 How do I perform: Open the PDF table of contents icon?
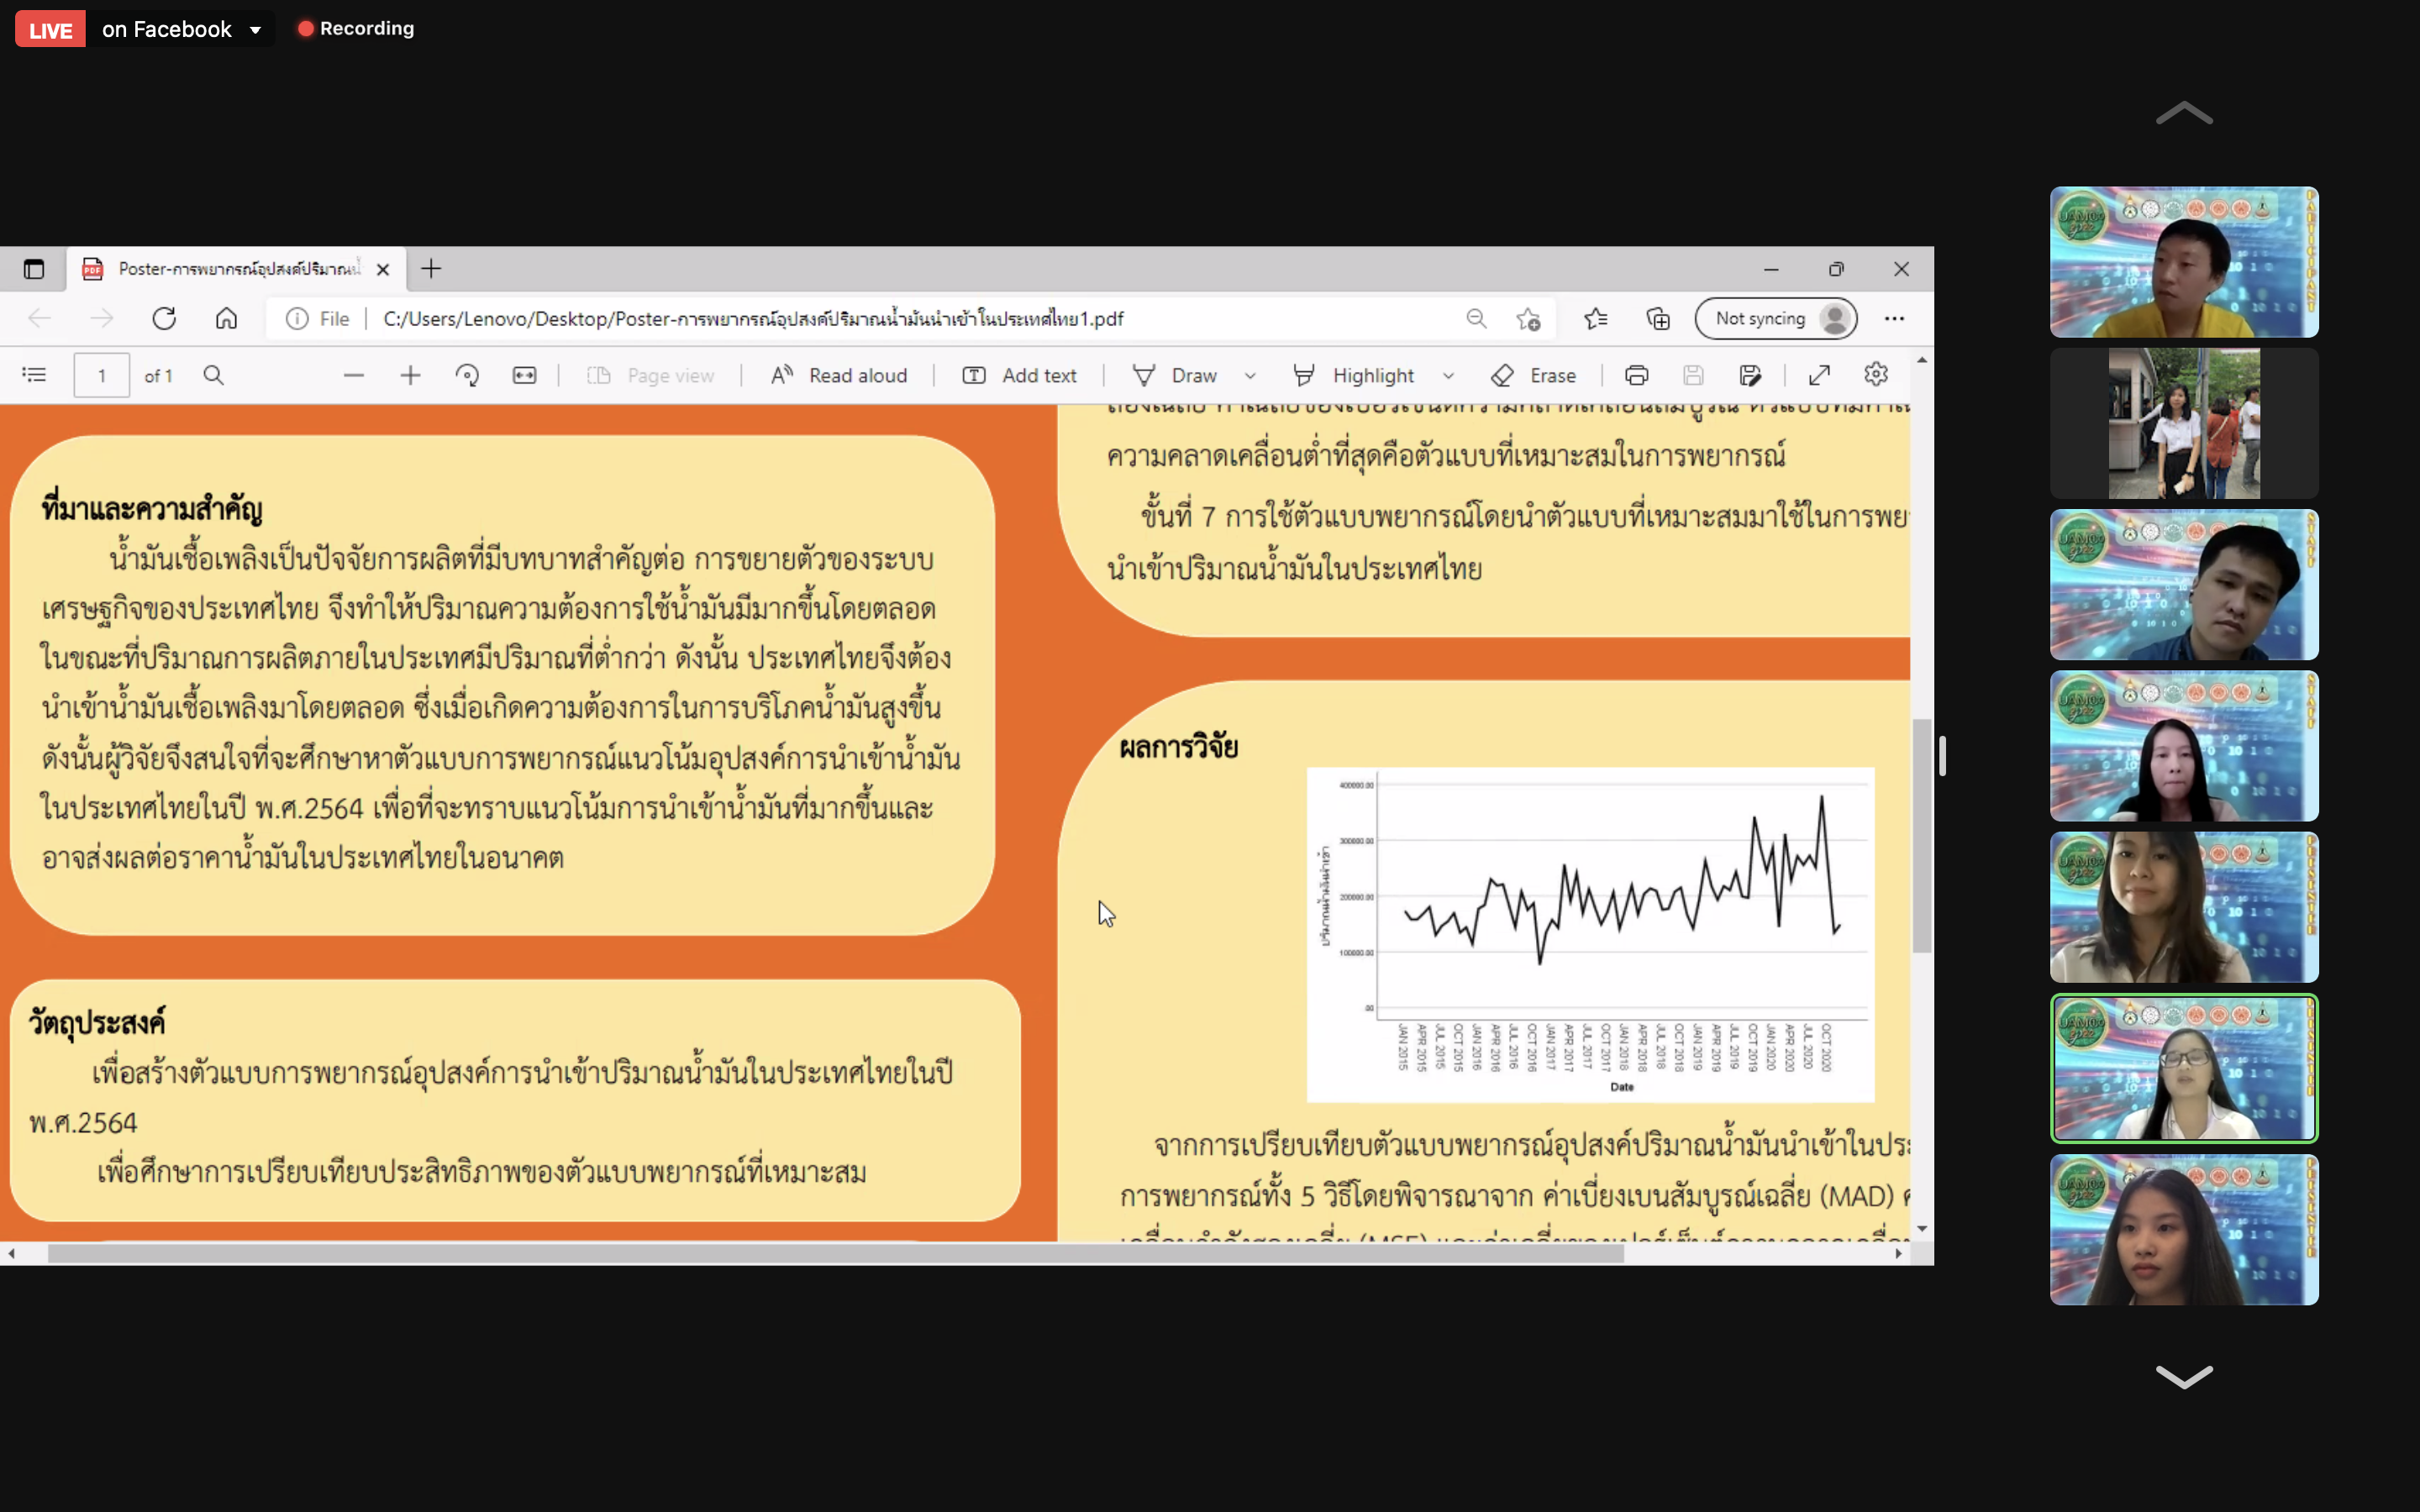pos(34,375)
